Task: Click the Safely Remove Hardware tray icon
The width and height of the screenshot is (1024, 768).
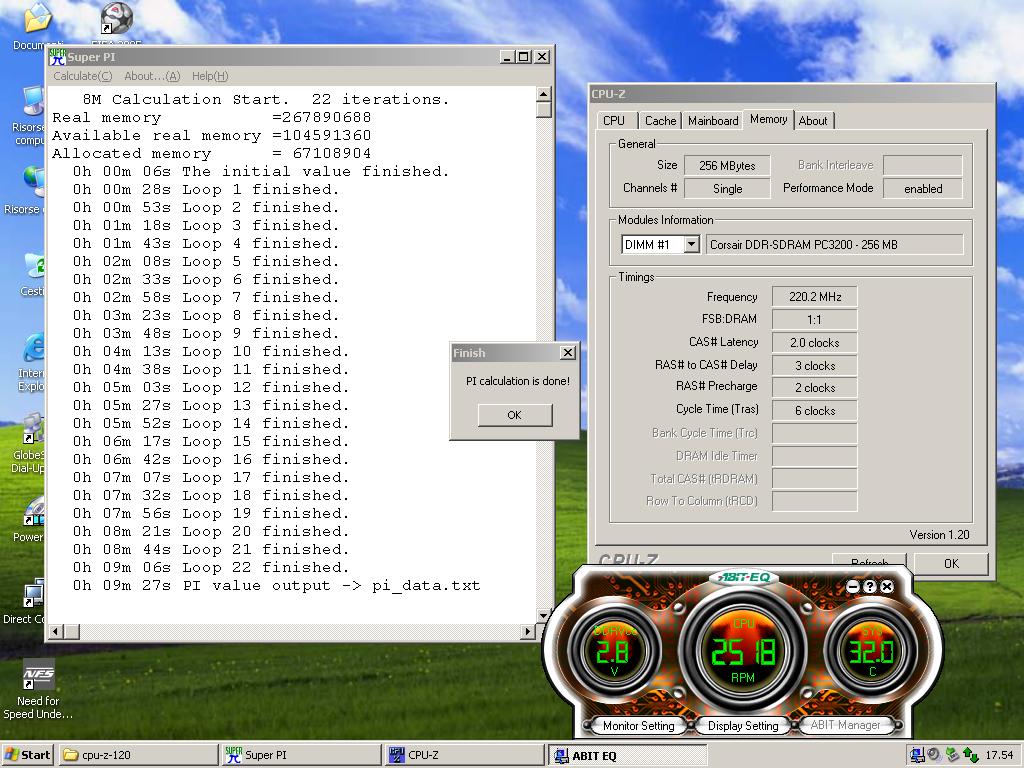Action: [x=952, y=755]
